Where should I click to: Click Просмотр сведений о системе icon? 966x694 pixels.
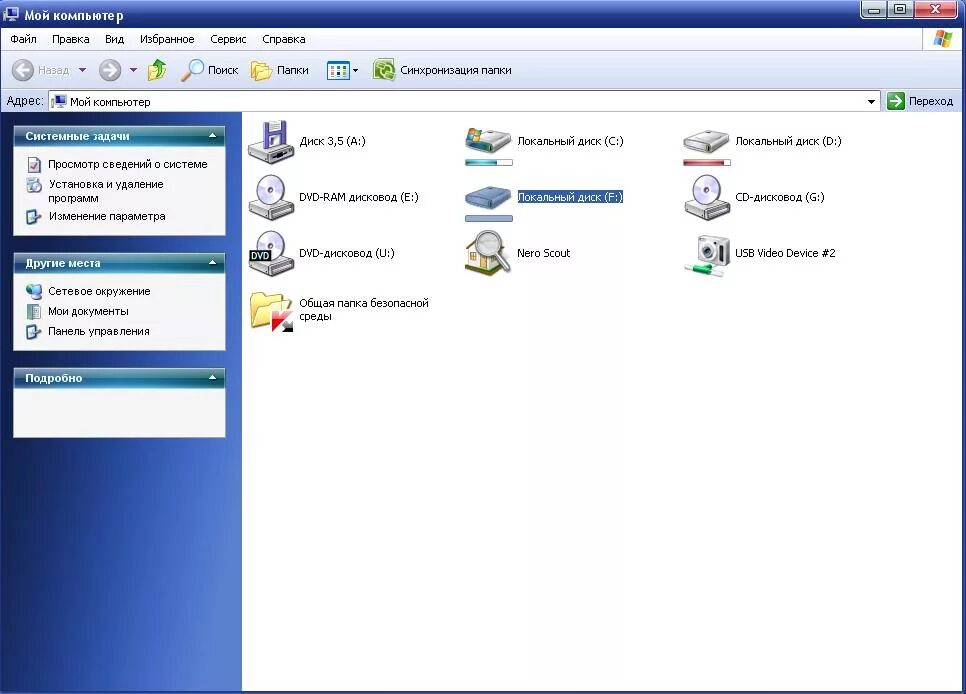[x=34, y=165]
